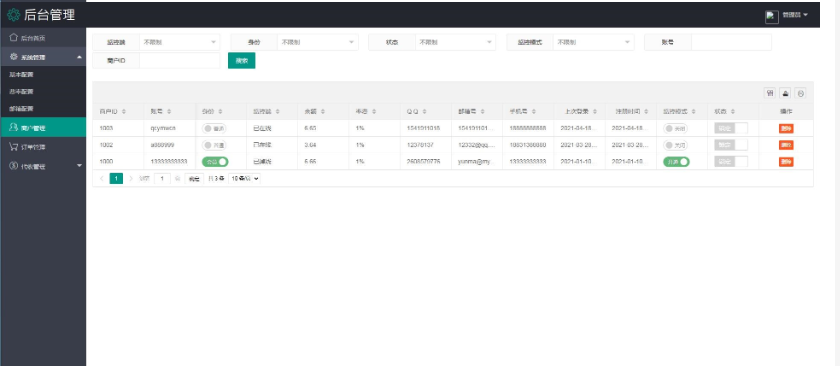Click account cell a888999

(x=162, y=145)
